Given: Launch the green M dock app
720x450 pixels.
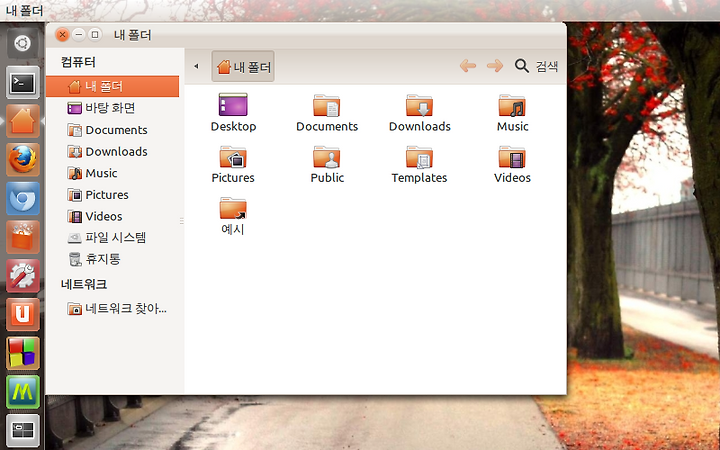Looking at the screenshot, I should [22, 392].
